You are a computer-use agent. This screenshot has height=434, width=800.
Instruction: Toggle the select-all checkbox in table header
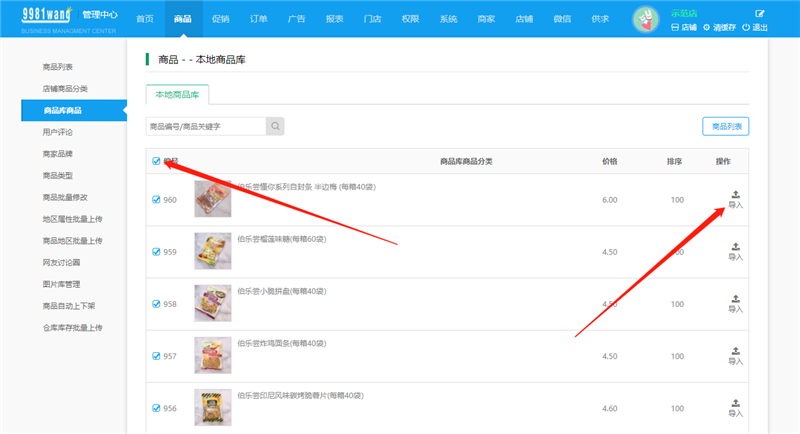tap(156, 161)
